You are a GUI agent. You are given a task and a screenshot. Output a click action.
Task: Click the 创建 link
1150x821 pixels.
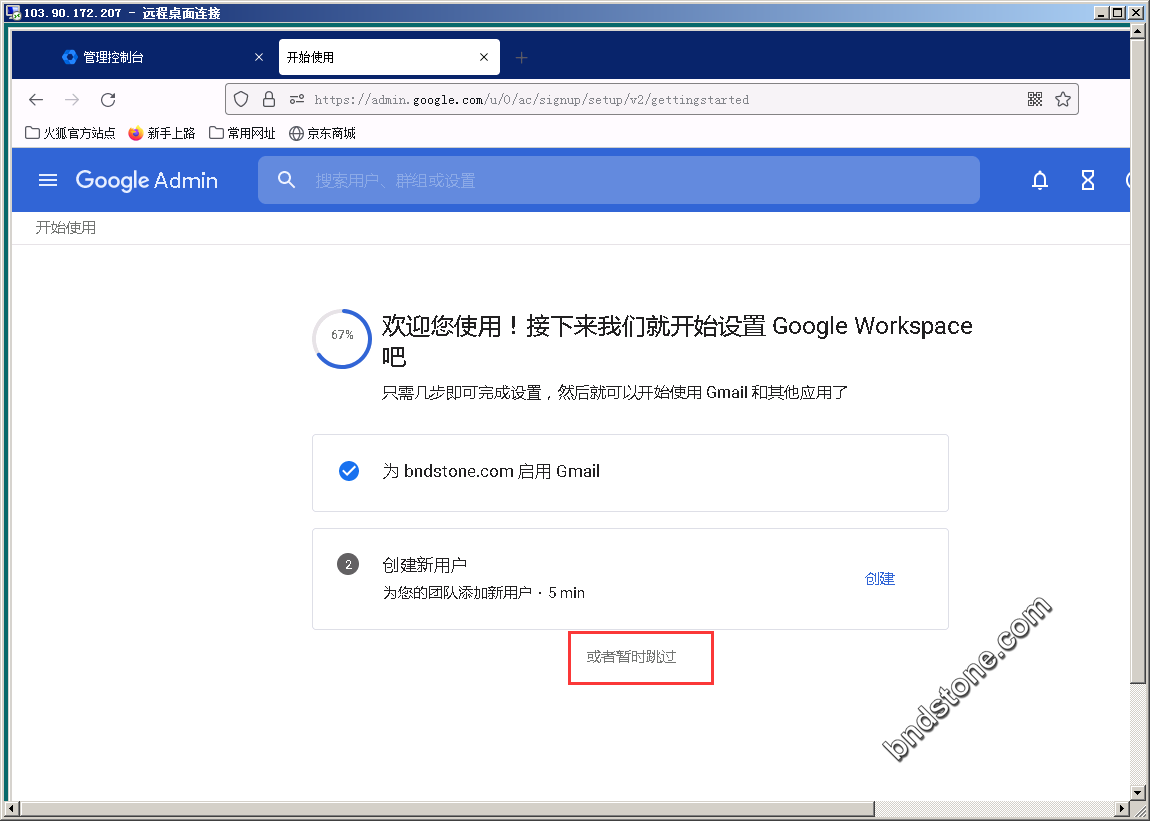tap(880, 579)
